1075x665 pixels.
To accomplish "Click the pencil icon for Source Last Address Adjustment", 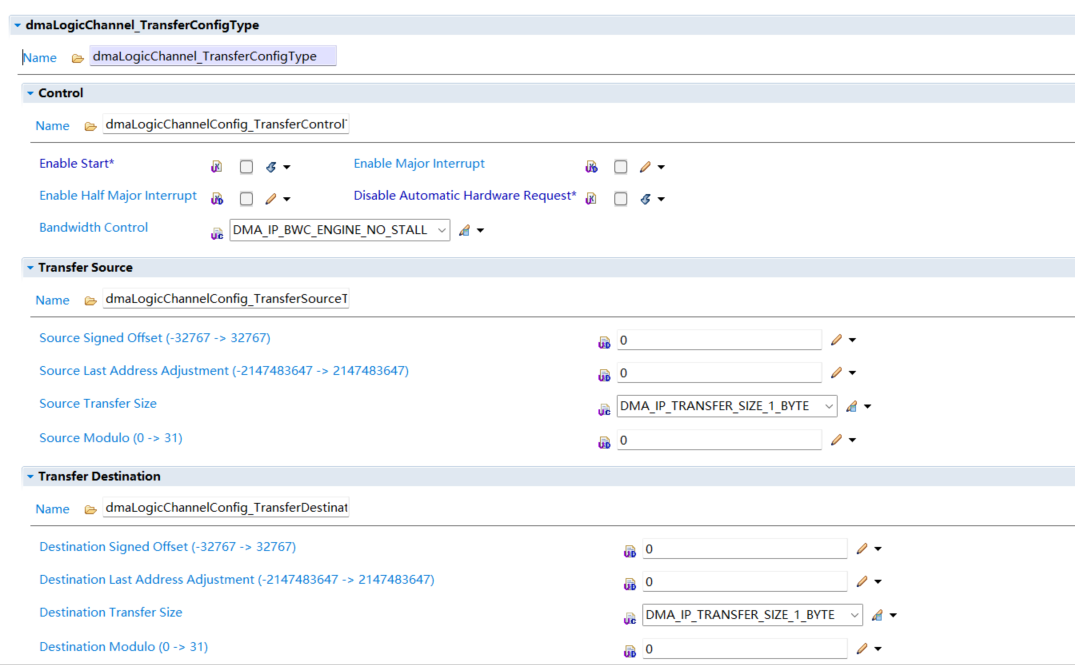I will pyautogui.click(x=837, y=373).
